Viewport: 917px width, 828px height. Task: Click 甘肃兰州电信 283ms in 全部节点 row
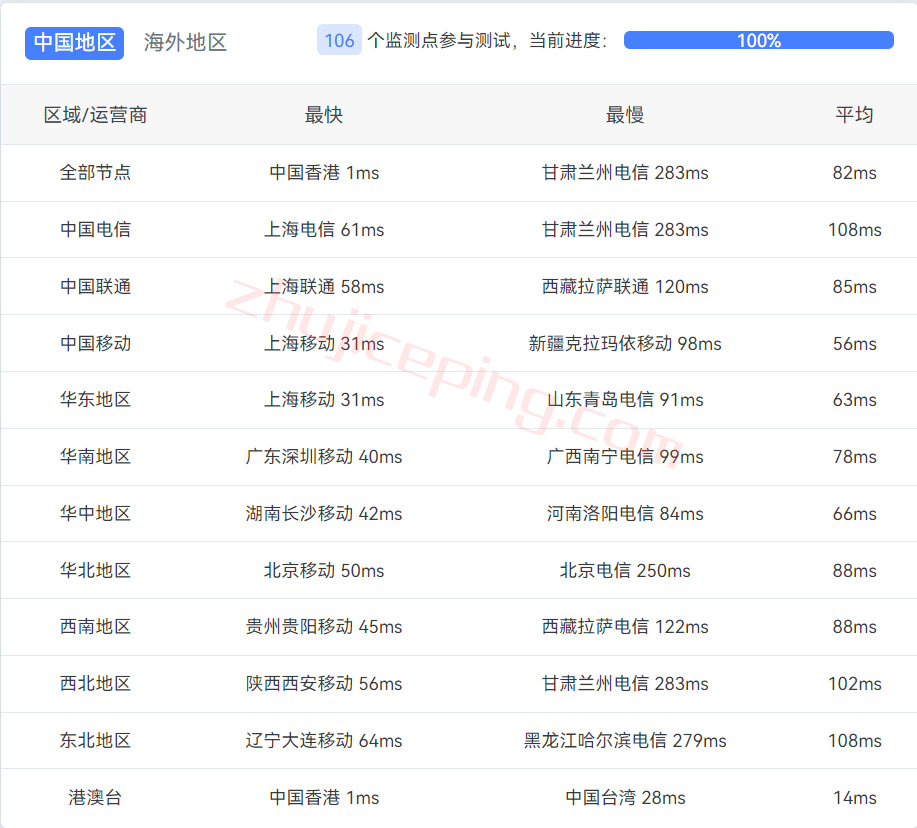pos(625,172)
